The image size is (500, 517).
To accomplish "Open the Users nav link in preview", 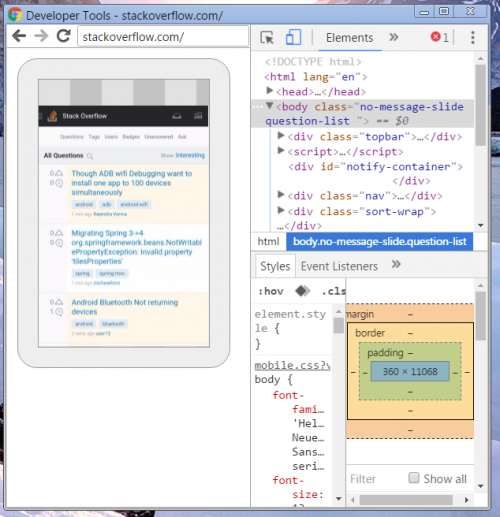I will (x=111, y=137).
